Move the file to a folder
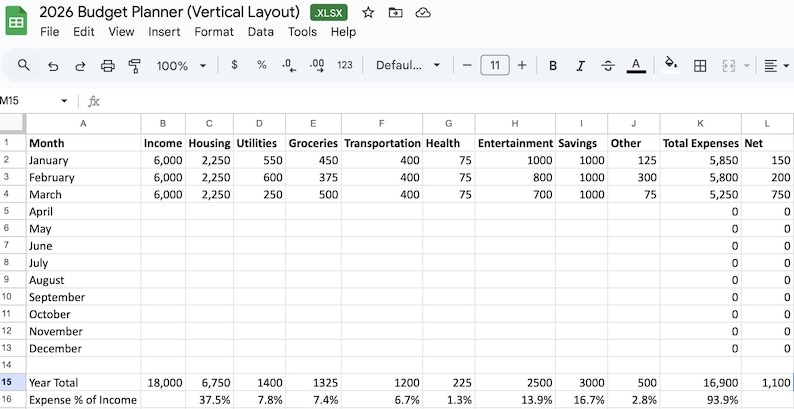Viewport: 794px width, 409px height. pyautogui.click(x=395, y=13)
